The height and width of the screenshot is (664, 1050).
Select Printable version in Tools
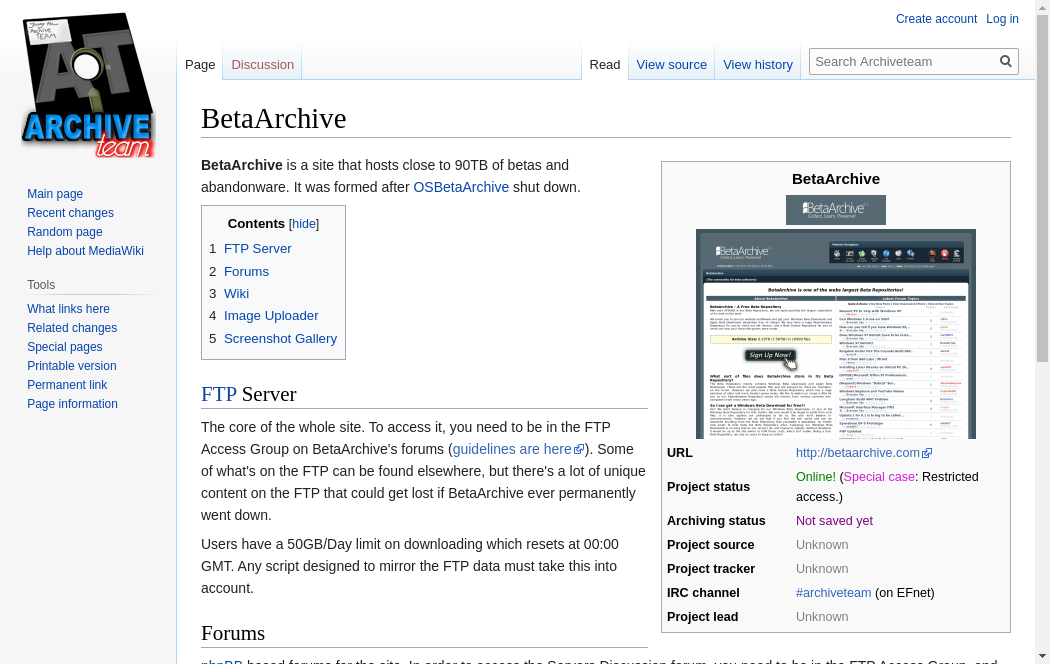pyautogui.click(x=71, y=366)
